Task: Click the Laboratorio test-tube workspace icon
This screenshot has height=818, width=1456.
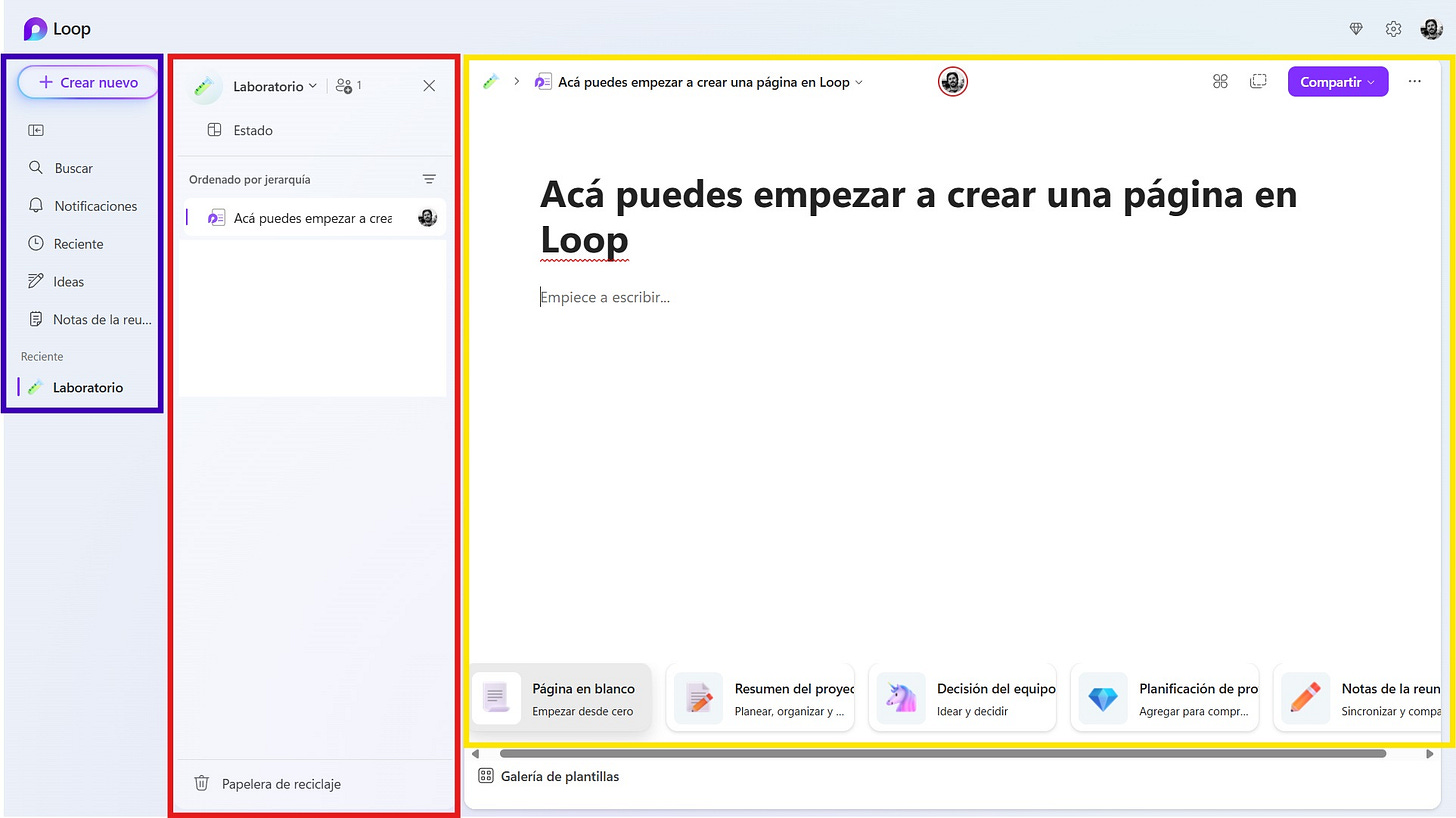Action: click(206, 87)
